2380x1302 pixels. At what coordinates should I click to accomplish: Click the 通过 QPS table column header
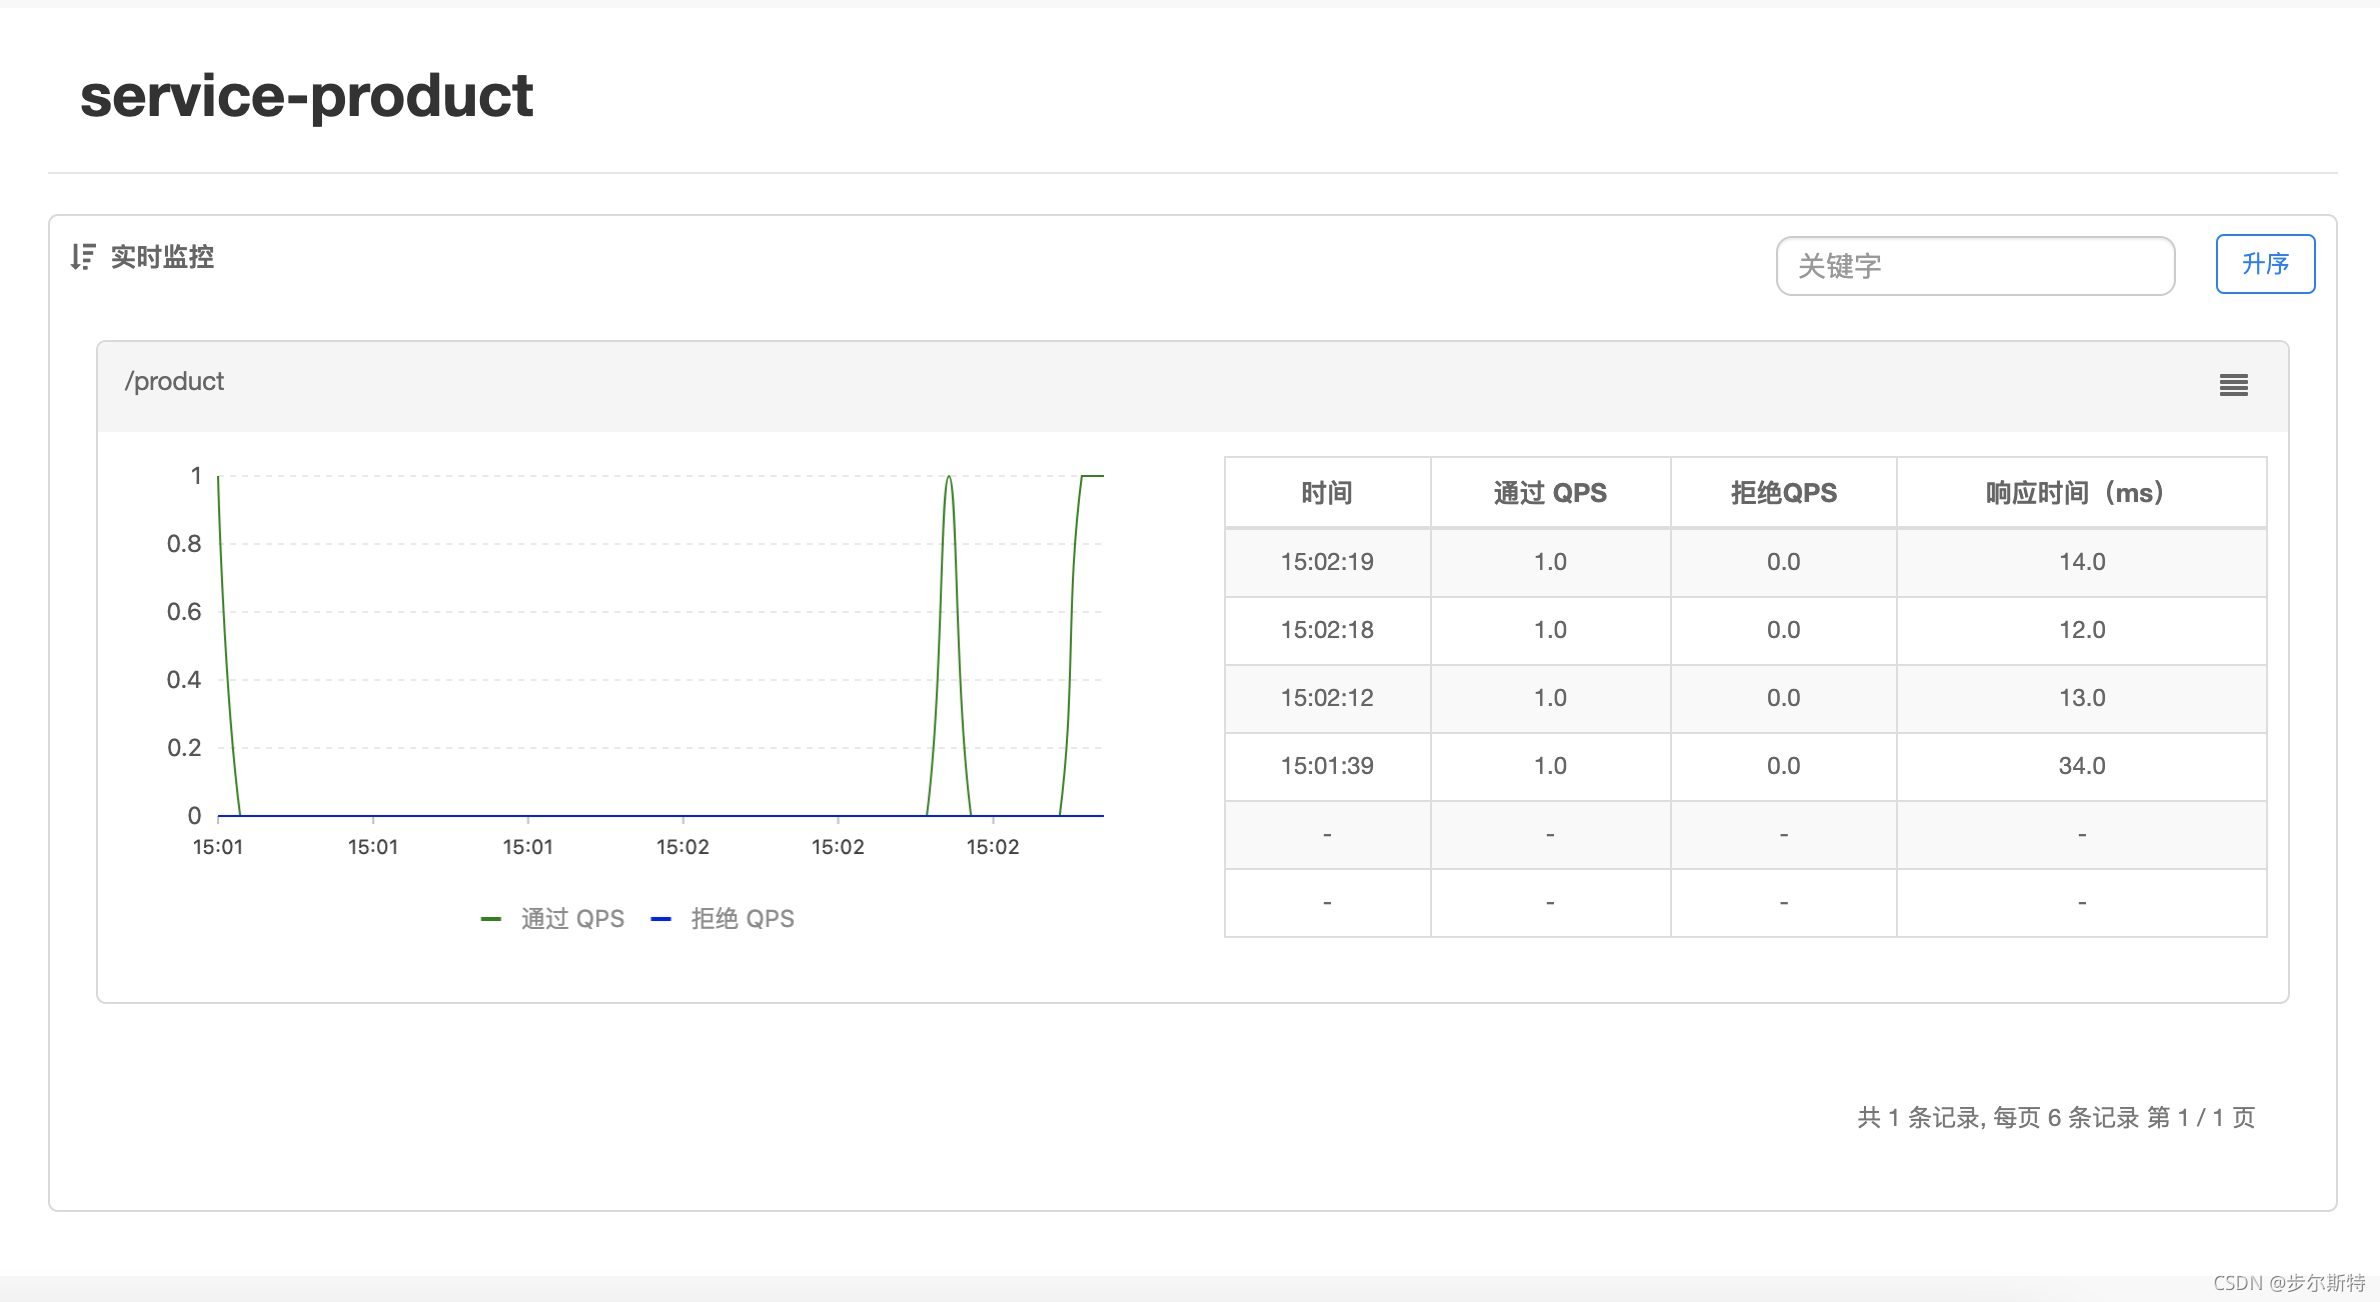[x=1550, y=493]
